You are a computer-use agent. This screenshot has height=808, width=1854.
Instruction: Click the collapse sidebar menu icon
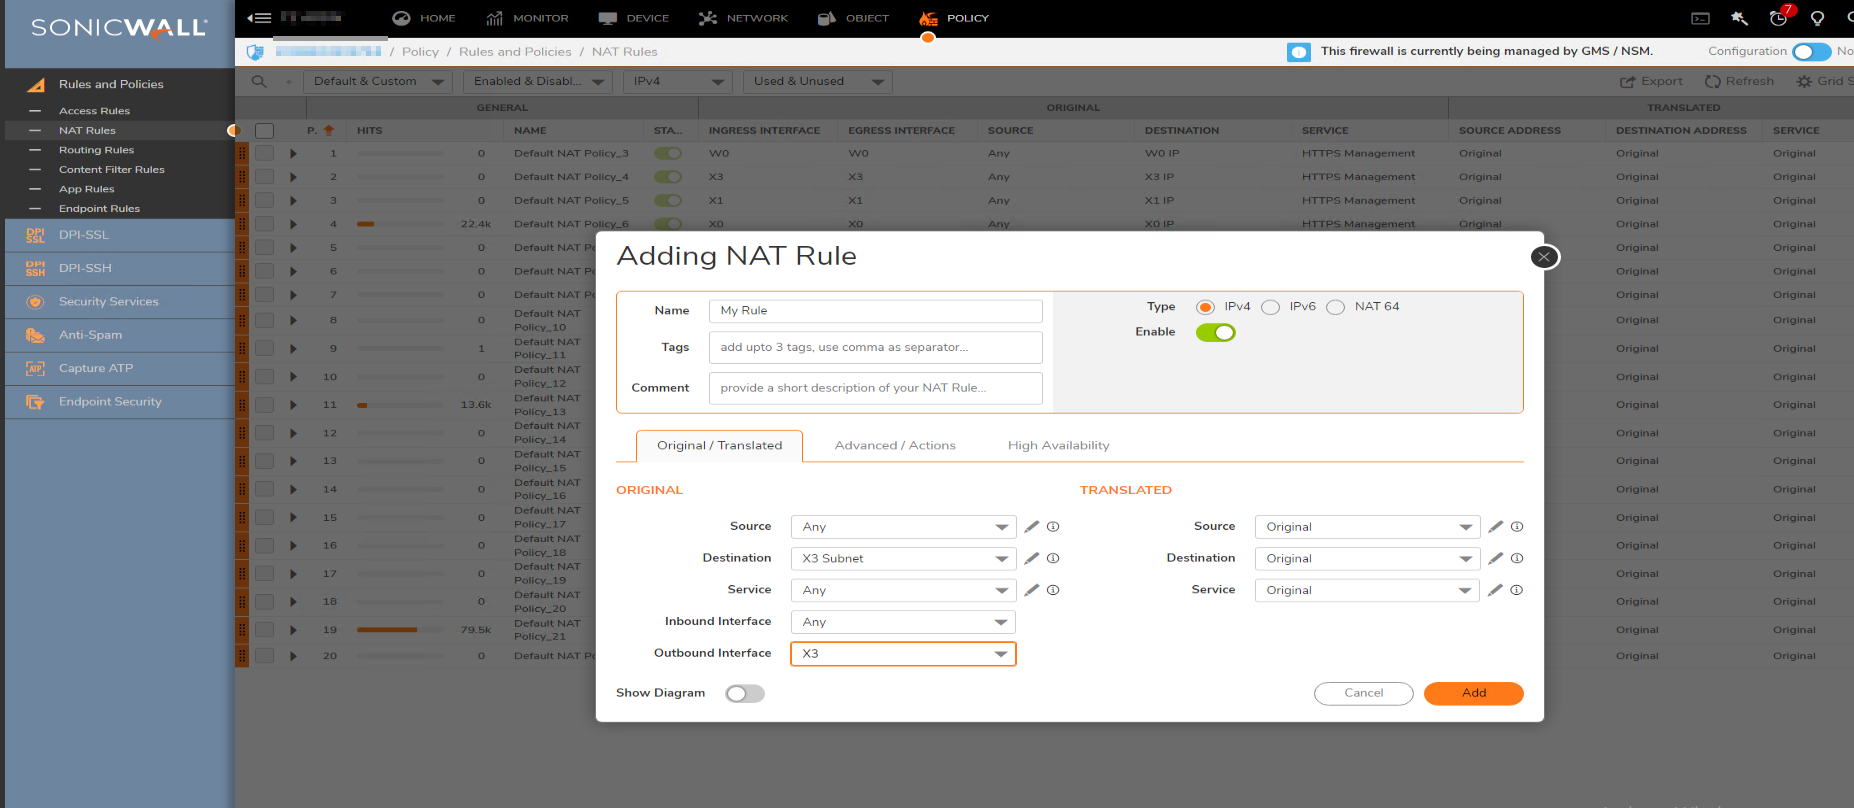[x=259, y=18]
